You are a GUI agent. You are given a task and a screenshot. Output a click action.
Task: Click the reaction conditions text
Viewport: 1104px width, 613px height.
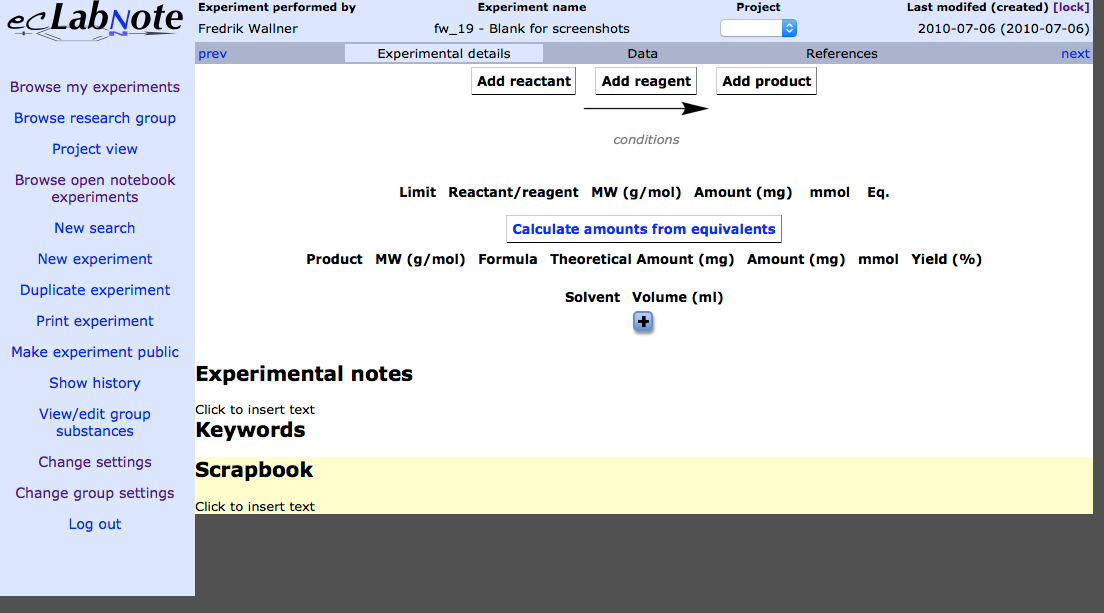(646, 139)
